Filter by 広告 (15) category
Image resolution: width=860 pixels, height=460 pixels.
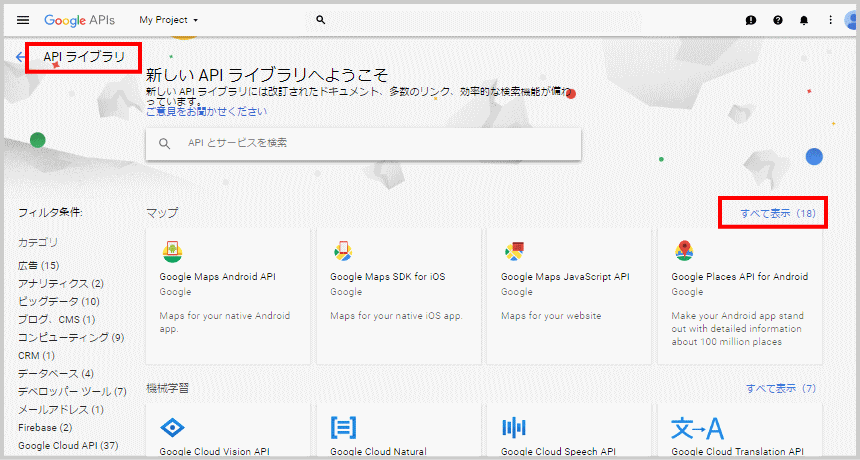pos(38,265)
